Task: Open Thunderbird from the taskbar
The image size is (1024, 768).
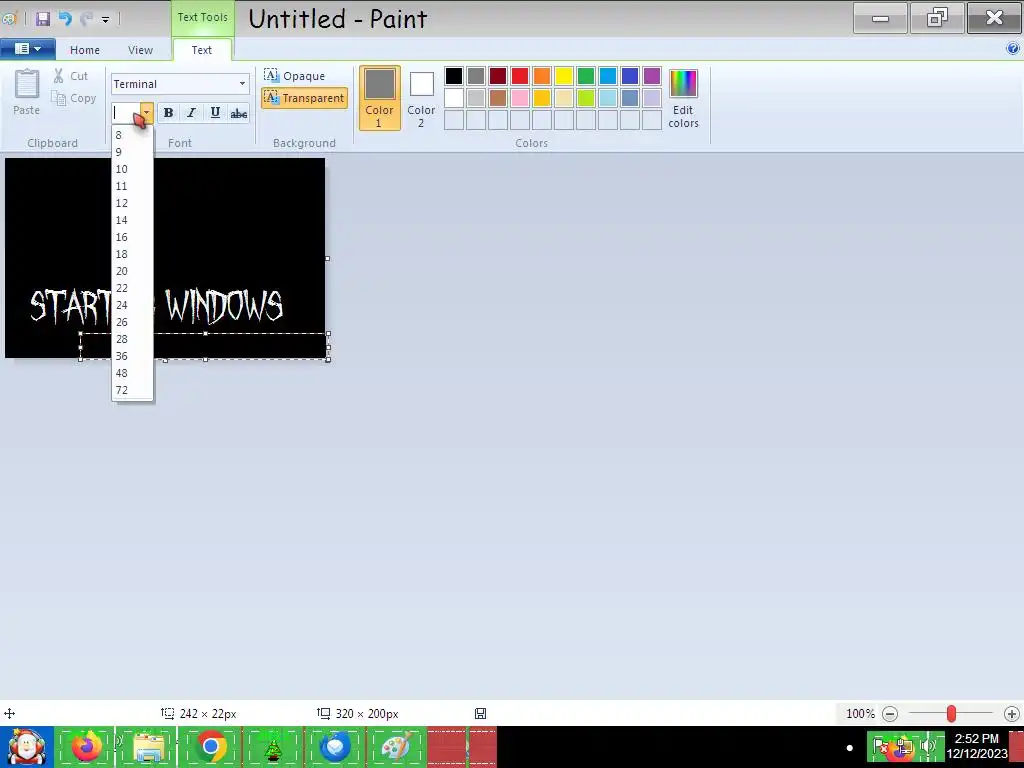Action: click(x=335, y=746)
